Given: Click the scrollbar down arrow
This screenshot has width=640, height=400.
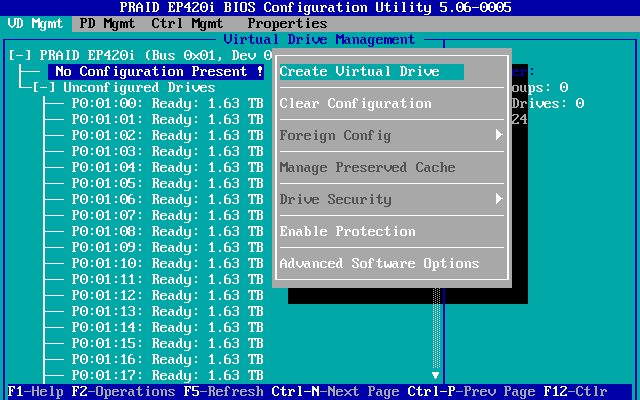Looking at the screenshot, I should tap(435, 376).
